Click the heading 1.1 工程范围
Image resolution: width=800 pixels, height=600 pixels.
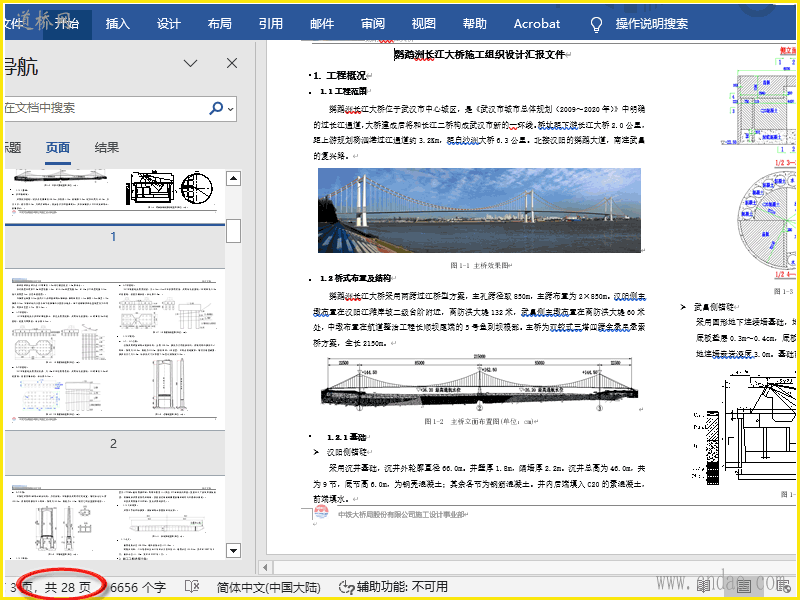point(343,91)
